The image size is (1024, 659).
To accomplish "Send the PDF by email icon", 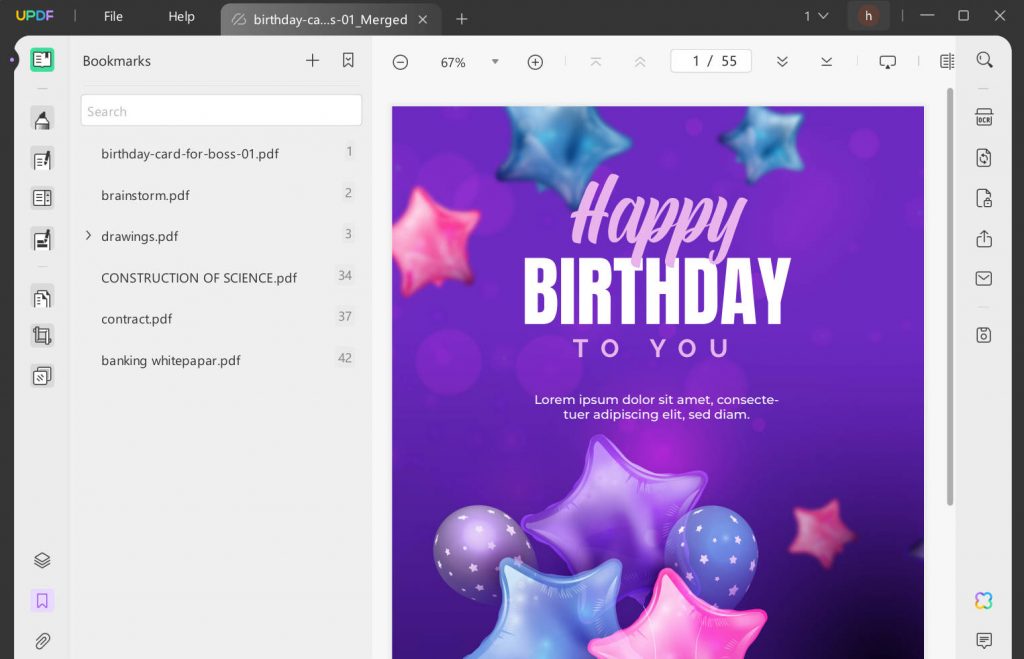I will [x=984, y=279].
